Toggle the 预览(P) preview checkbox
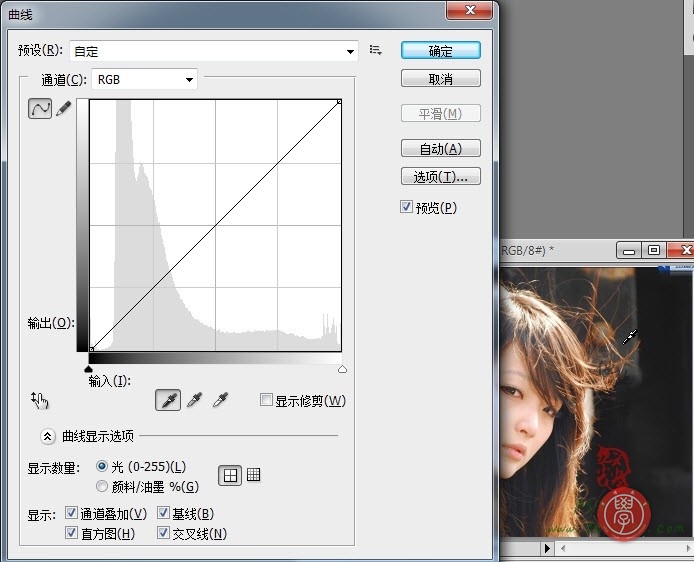Viewport: 694px width, 562px height. coord(406,207)
